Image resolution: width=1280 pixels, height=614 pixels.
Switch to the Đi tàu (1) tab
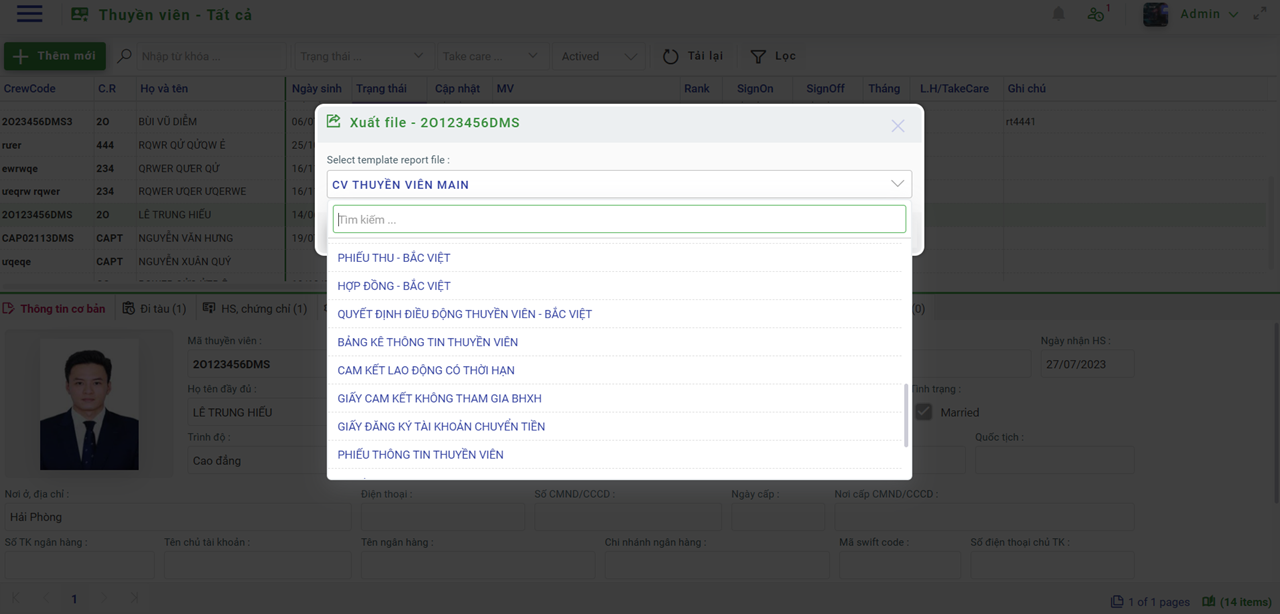[154, 309]
